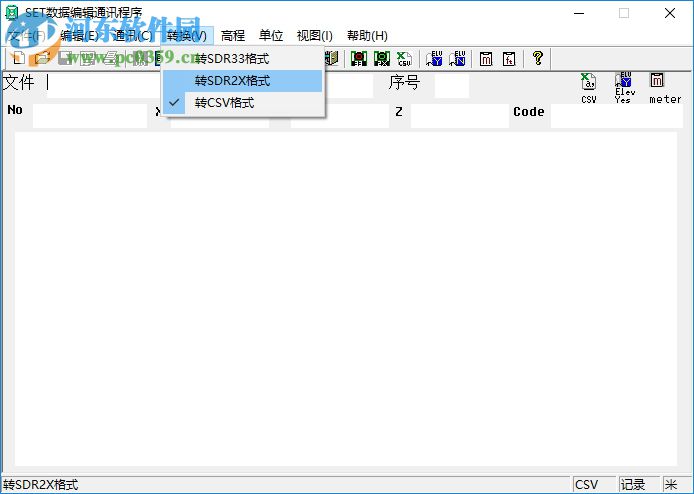
Task: Click the meter indicator icon at right
Action: coord(665,88)
